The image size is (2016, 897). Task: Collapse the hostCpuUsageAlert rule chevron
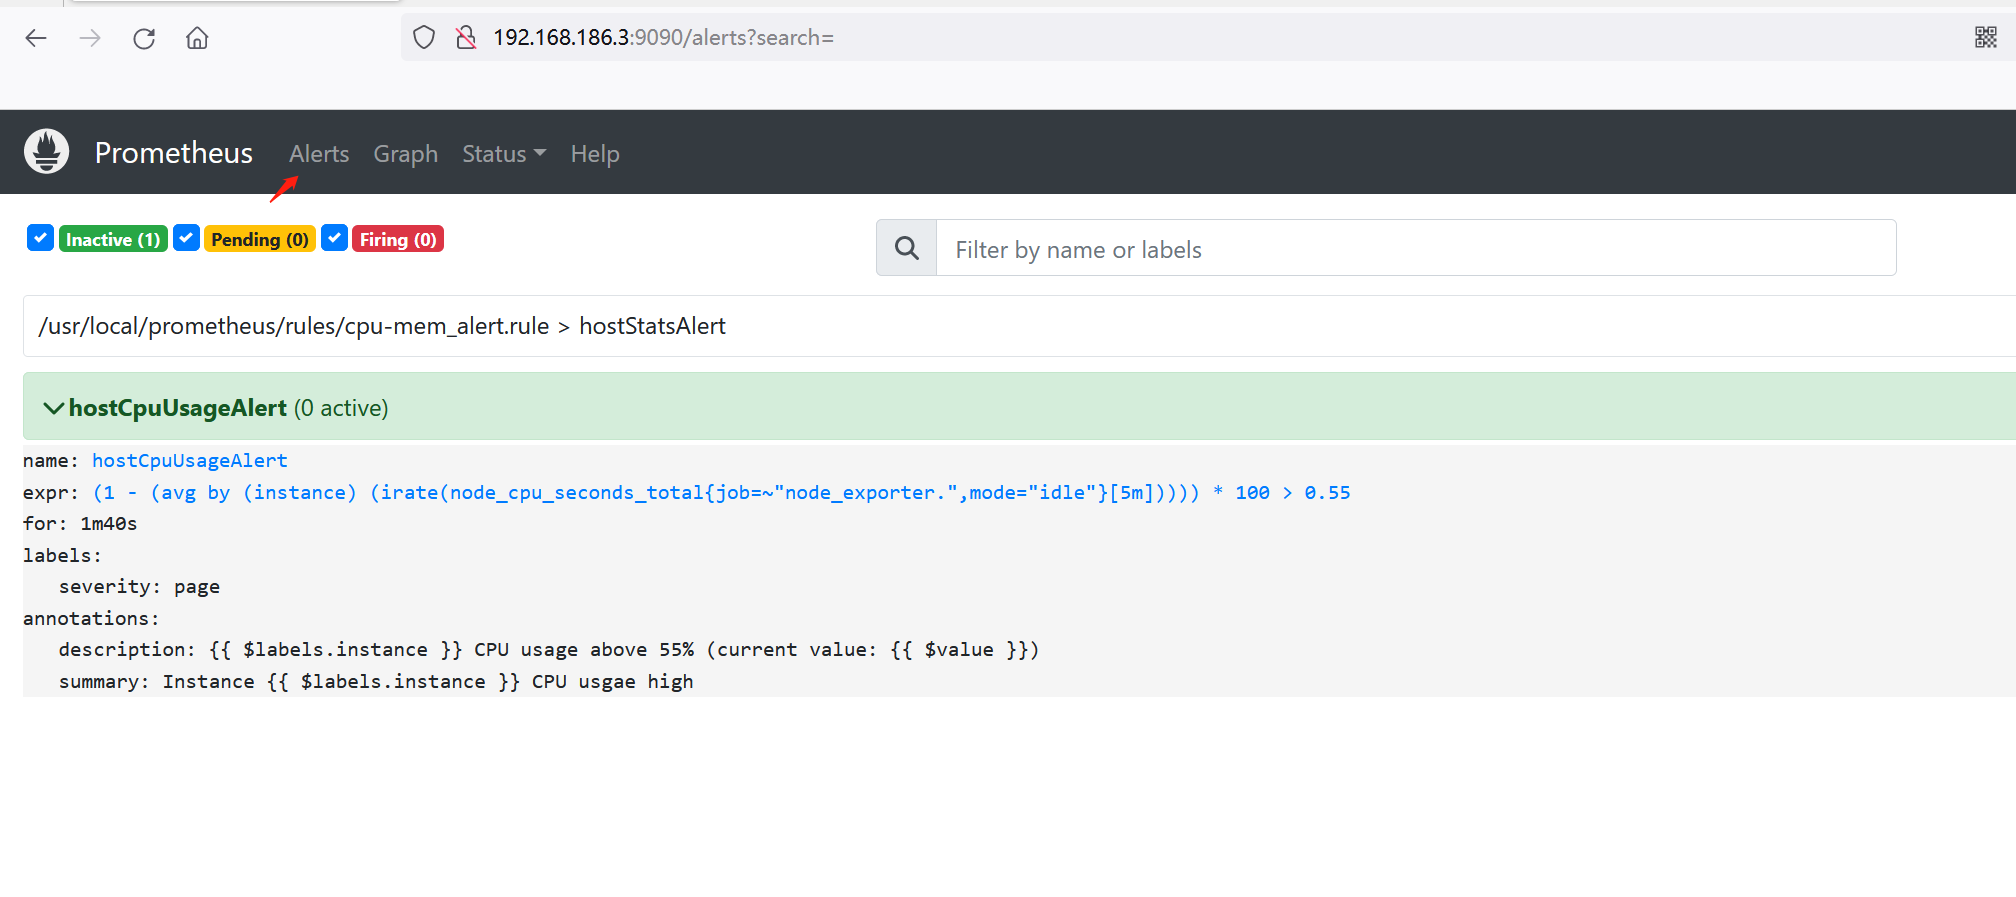coord(53,408)
